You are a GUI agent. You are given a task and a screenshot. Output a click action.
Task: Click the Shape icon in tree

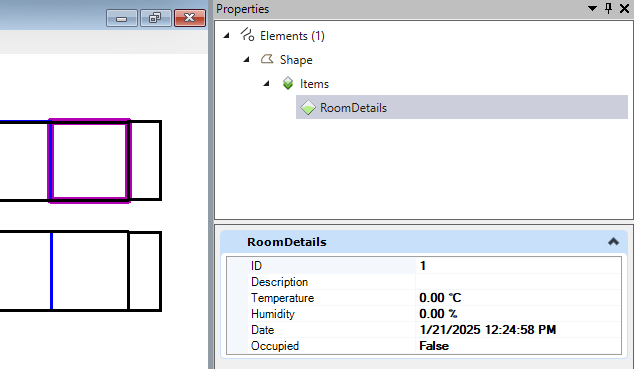tap(267, 59)
